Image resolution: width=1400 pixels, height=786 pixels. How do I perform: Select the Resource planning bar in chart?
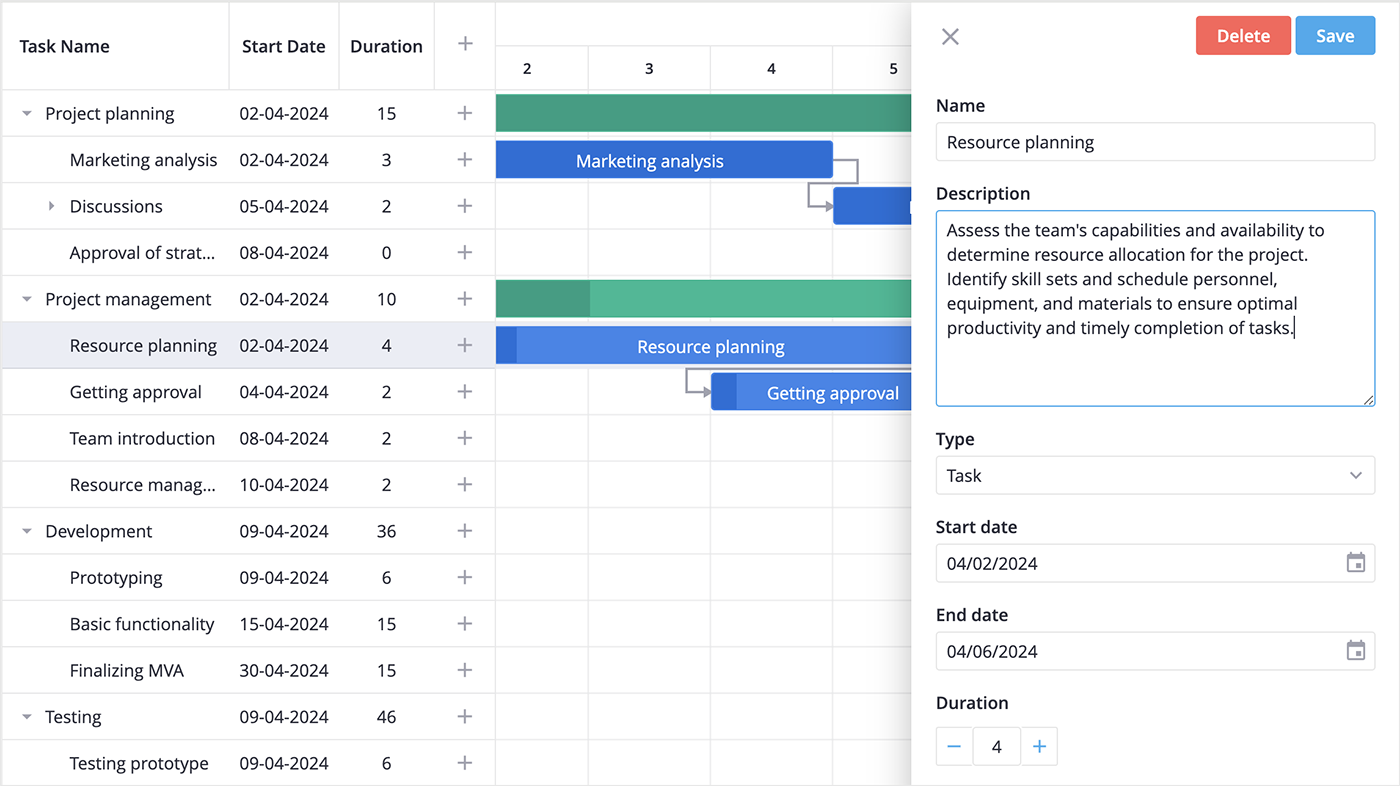pos(704,346)
